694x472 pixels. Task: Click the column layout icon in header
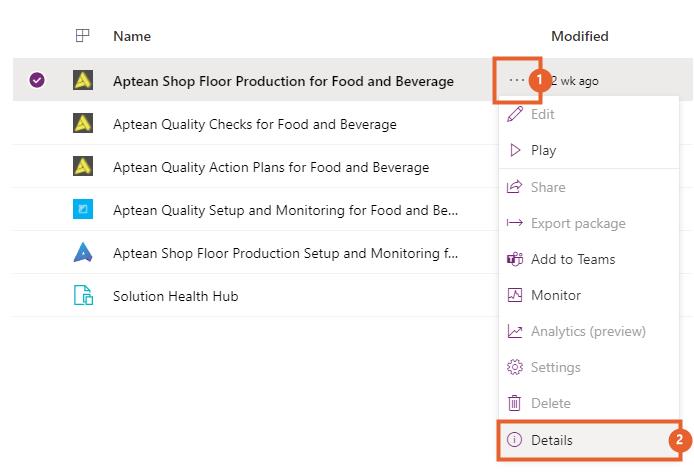tap(83, 36)
